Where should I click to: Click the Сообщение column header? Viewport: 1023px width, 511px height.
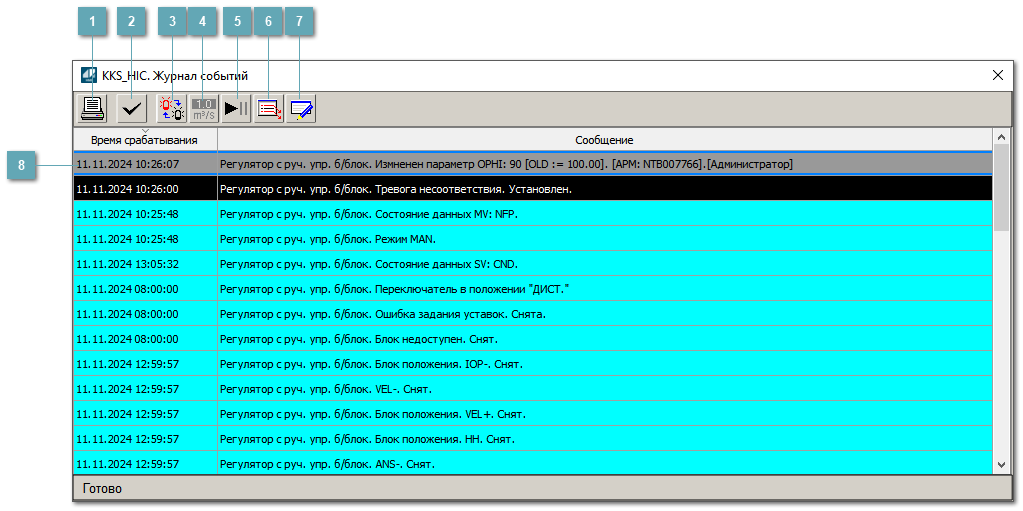pyautogui.click(x=603, y=140)
